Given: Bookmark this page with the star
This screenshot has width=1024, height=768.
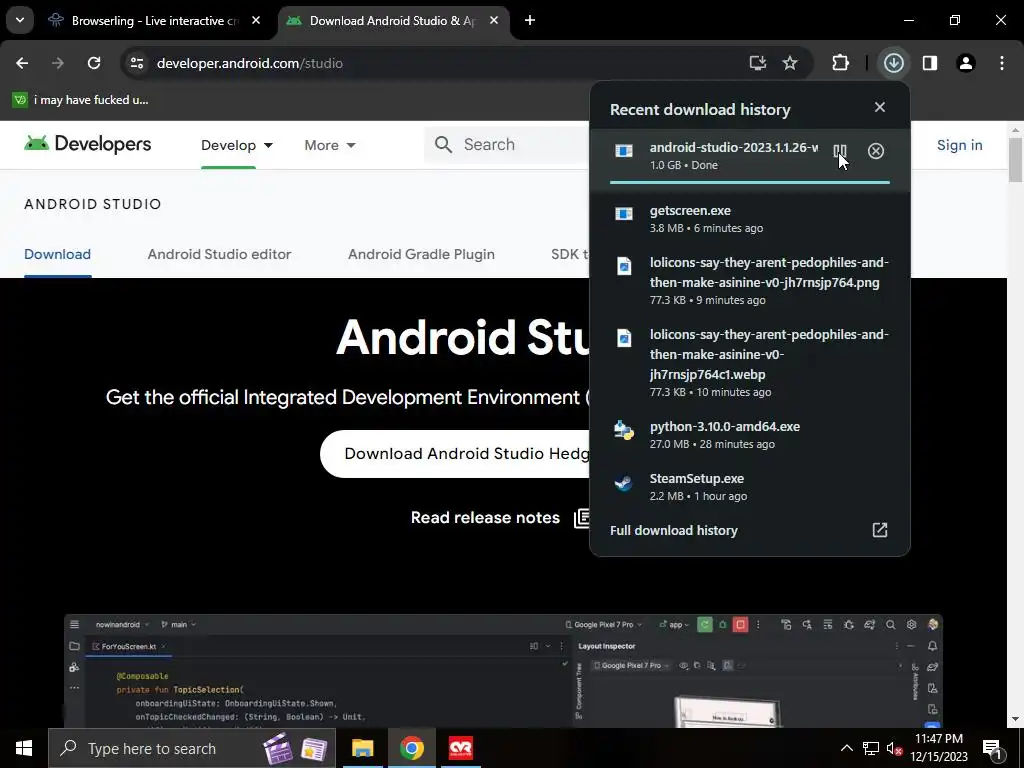Looking at the screenshot, I should (x=790, y=63).
